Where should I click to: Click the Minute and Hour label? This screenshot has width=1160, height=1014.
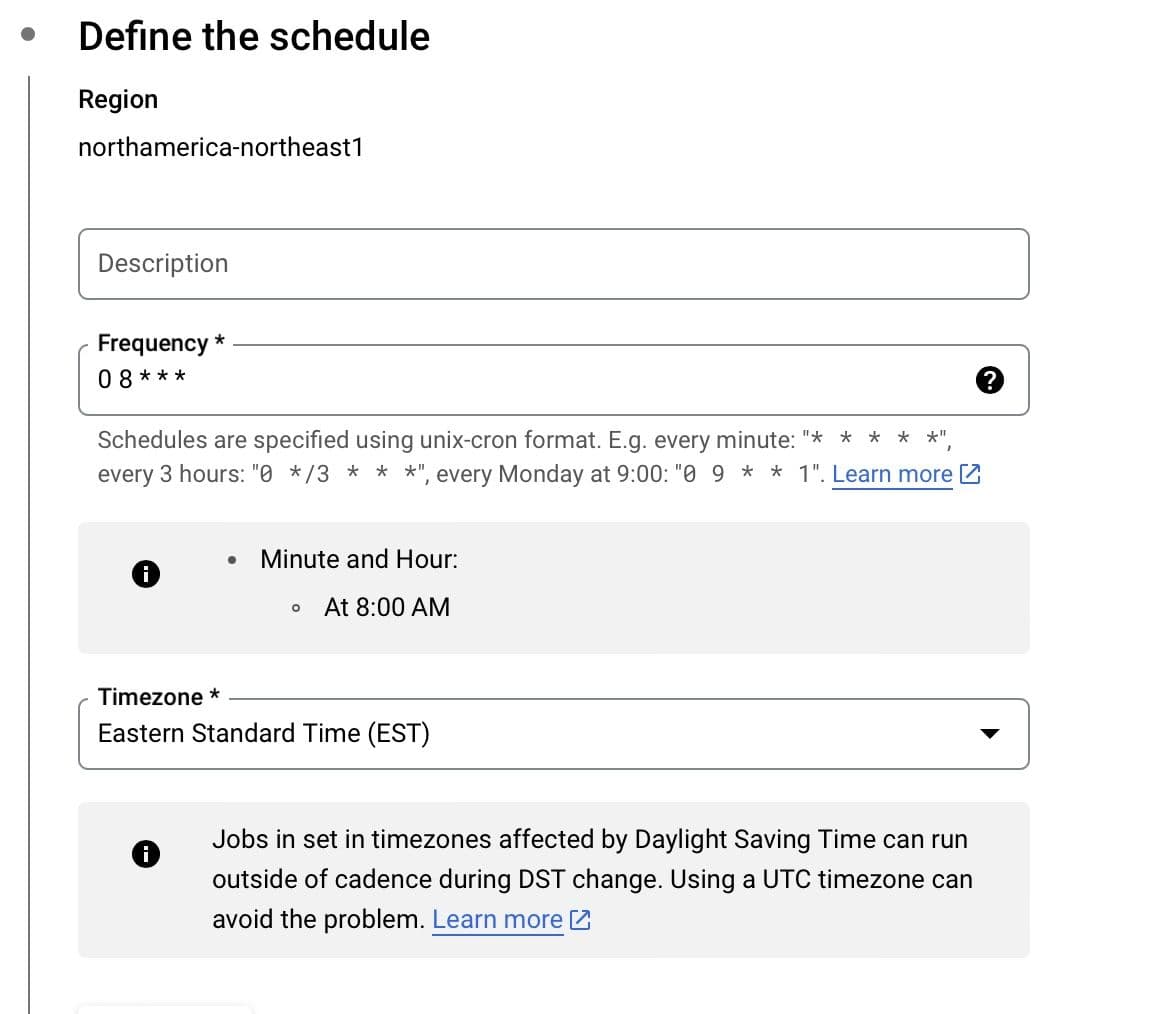(x=359, y=559)
